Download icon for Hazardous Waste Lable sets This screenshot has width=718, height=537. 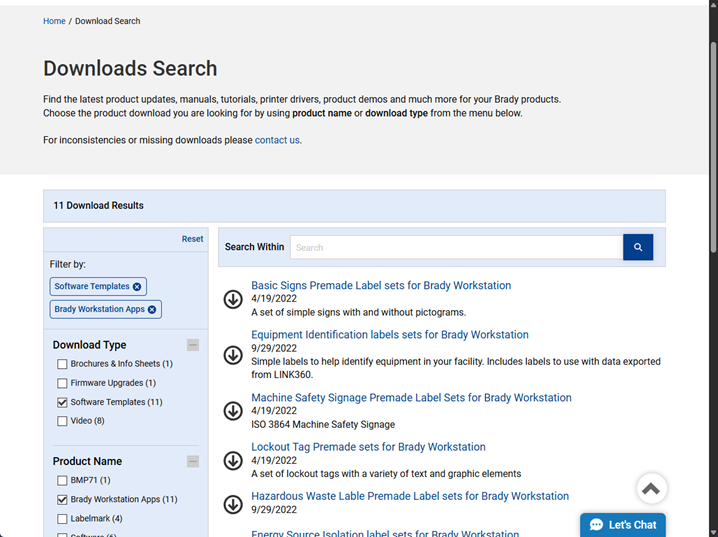[233, 504]
